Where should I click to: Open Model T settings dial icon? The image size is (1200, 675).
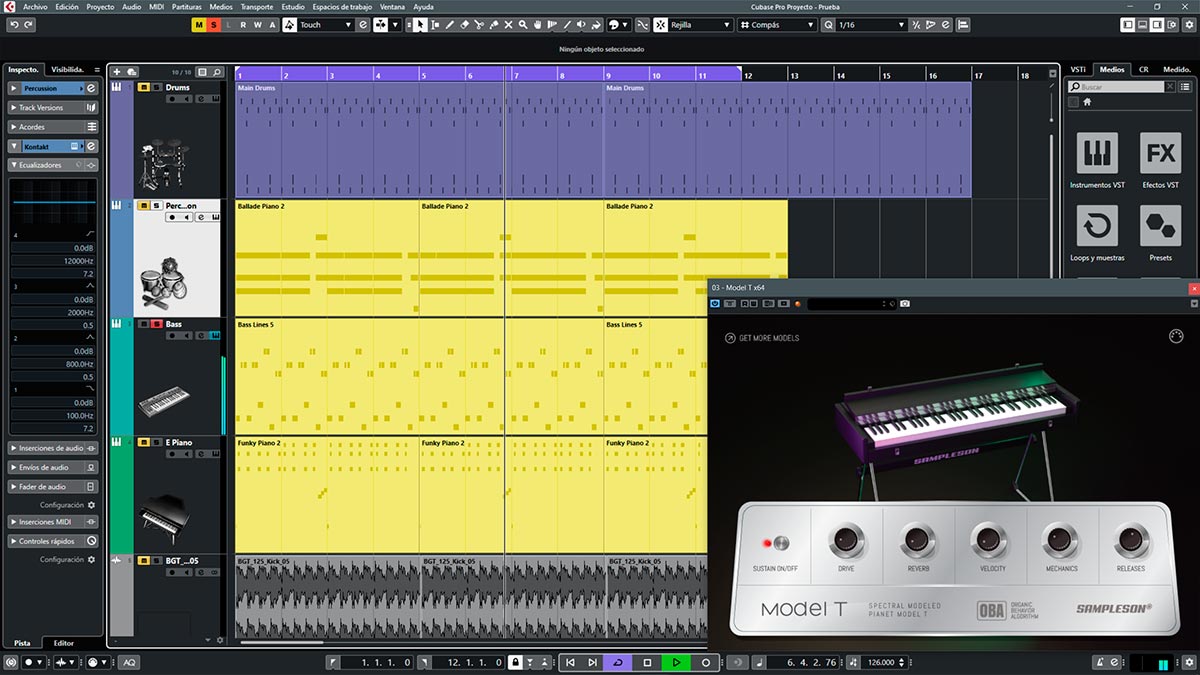(1176, 336)
